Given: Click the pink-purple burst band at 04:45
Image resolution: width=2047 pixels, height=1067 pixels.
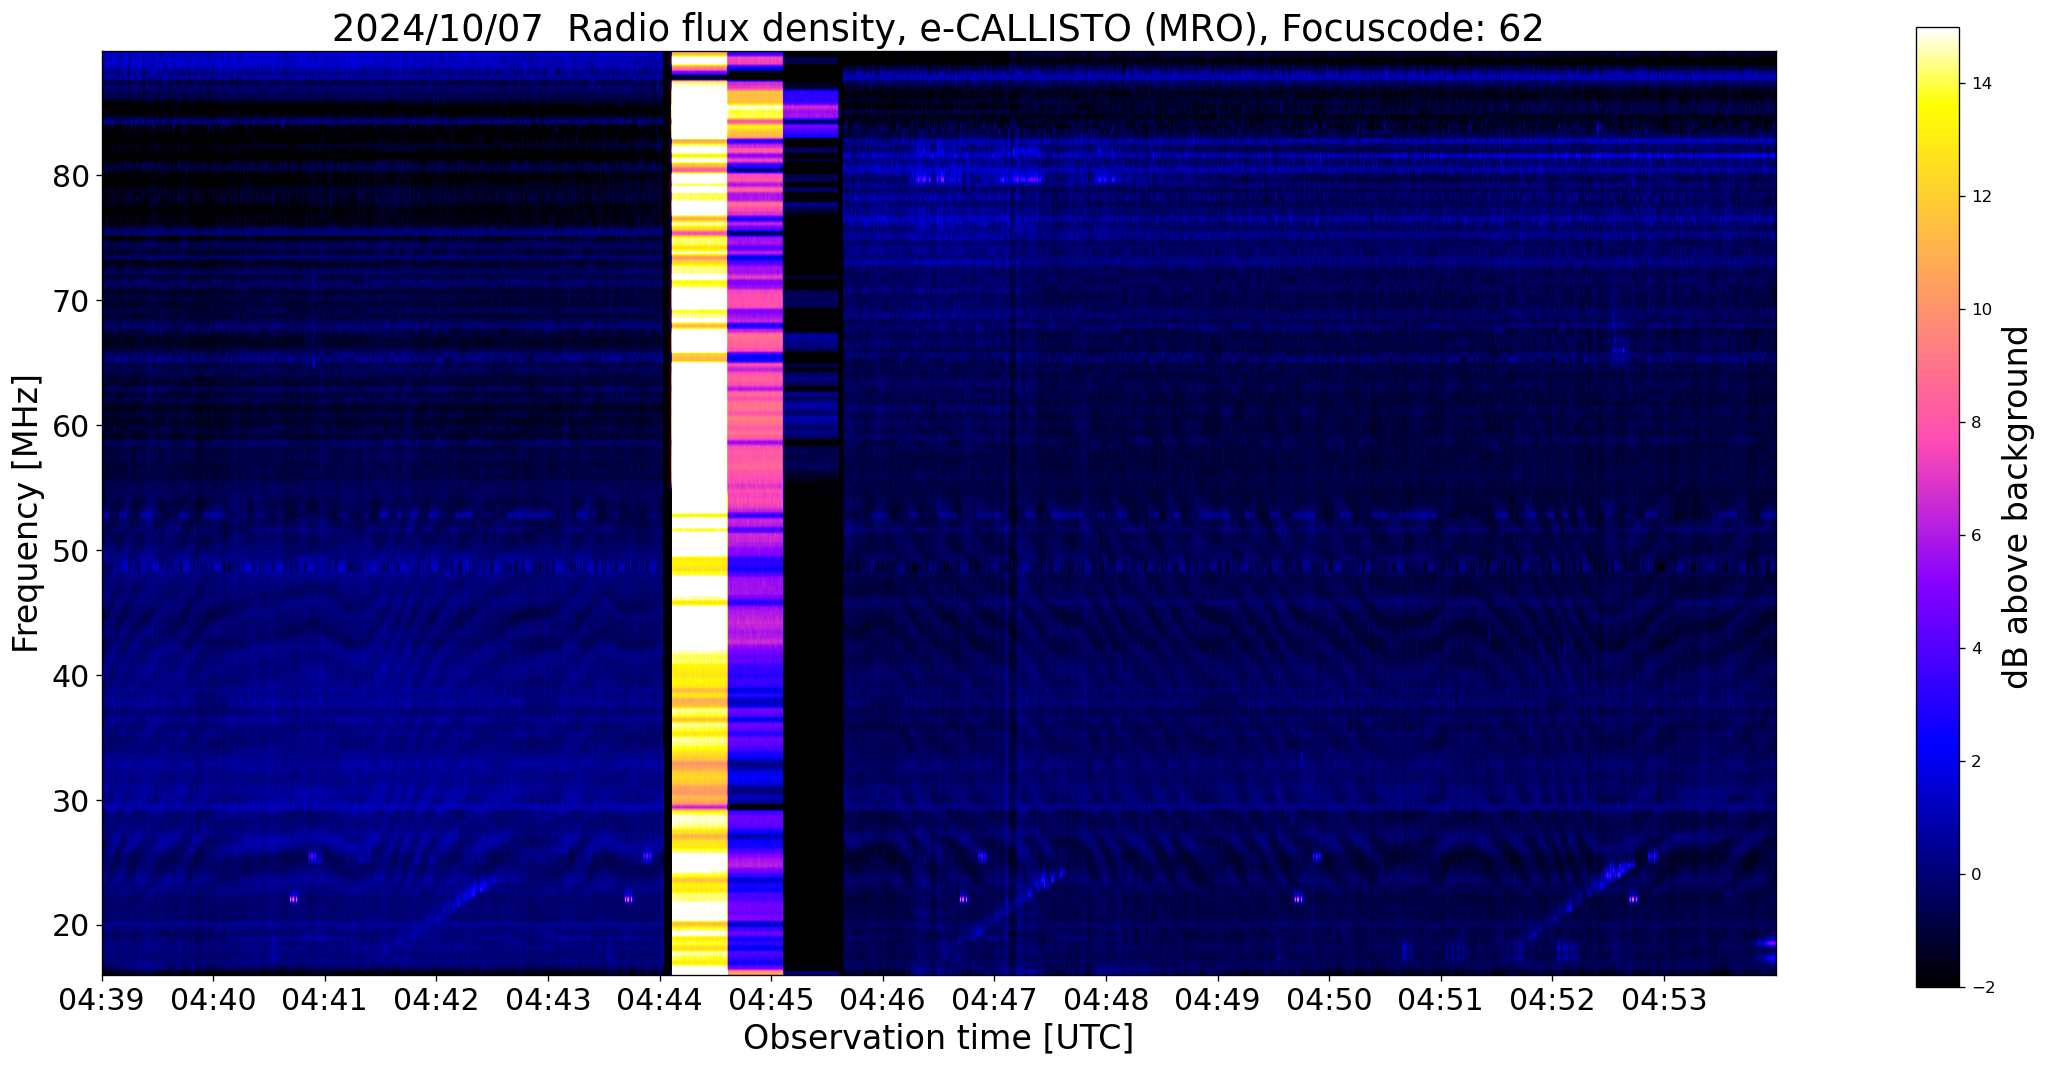Looking at the screenshot, I should [x=755, y=513].
